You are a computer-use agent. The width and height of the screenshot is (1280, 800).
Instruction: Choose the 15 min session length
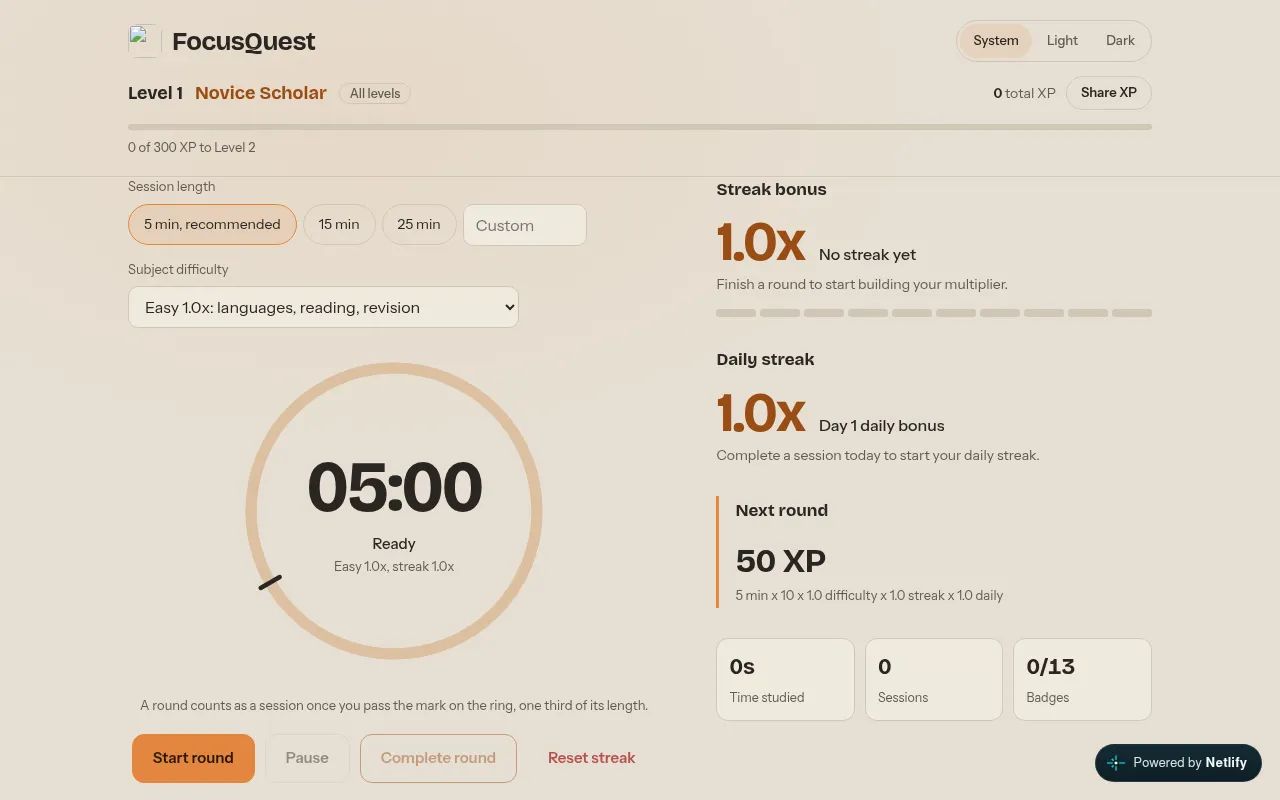click(x=339, y=224)
